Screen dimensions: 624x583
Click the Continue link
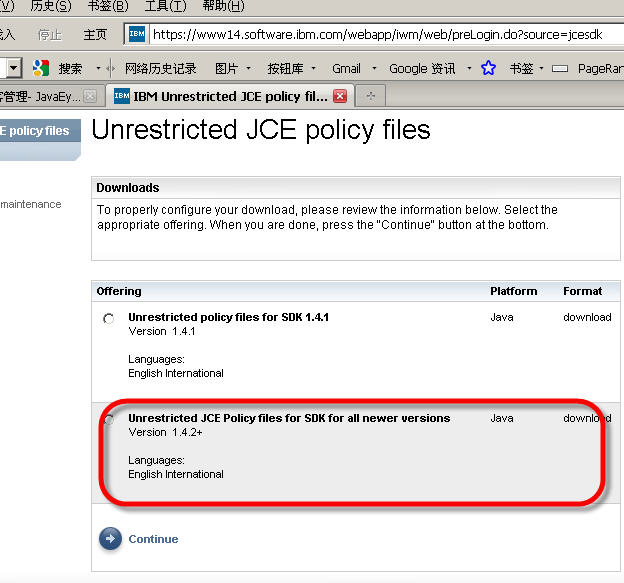click(x=153, y=539)
